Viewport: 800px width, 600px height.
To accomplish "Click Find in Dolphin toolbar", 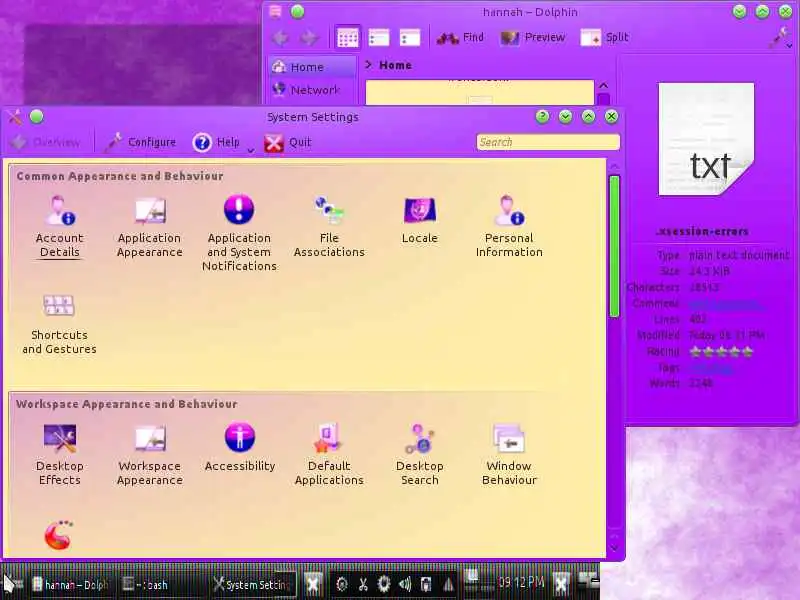I will pyautogui.click(x=460, y=37).
